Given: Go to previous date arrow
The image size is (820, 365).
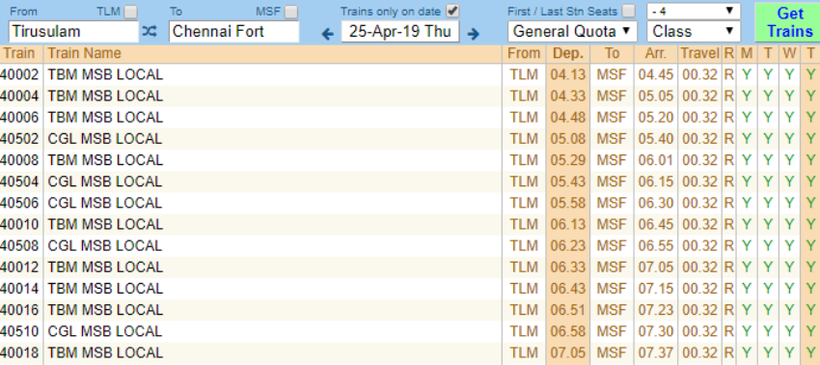Looking at the screenshot, I should [x=327, y=35].
